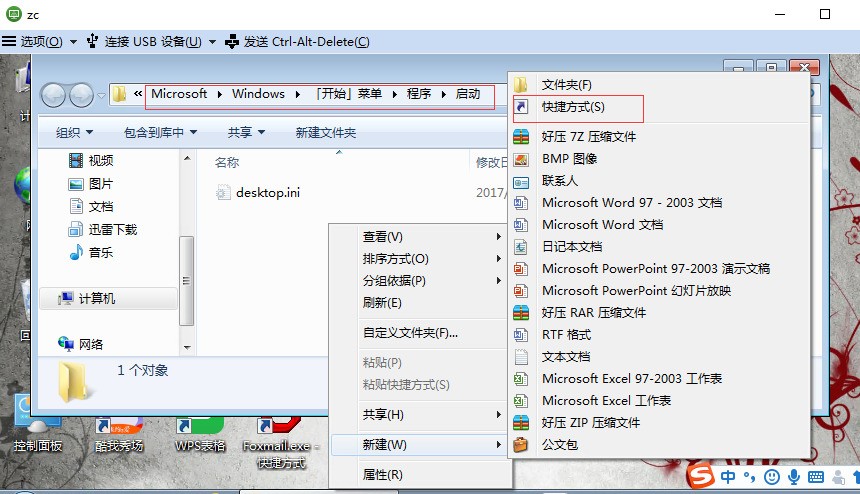Select Microsoft Word 文档 in New submenu
Image resolution: width=860 pixels, height=494 pixels.
pyautogui.click(x=658, y=225)
